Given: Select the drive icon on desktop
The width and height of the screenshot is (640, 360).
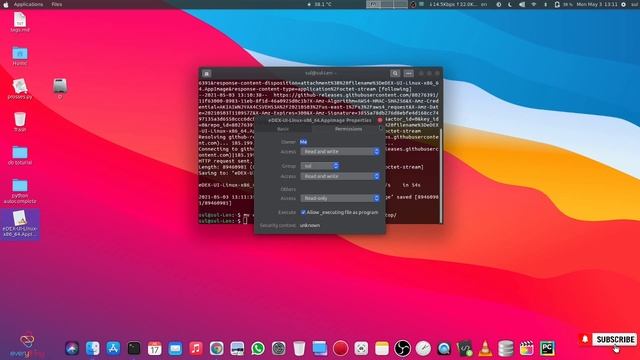Looking at the screenshot, I should [x=60, y=88].
